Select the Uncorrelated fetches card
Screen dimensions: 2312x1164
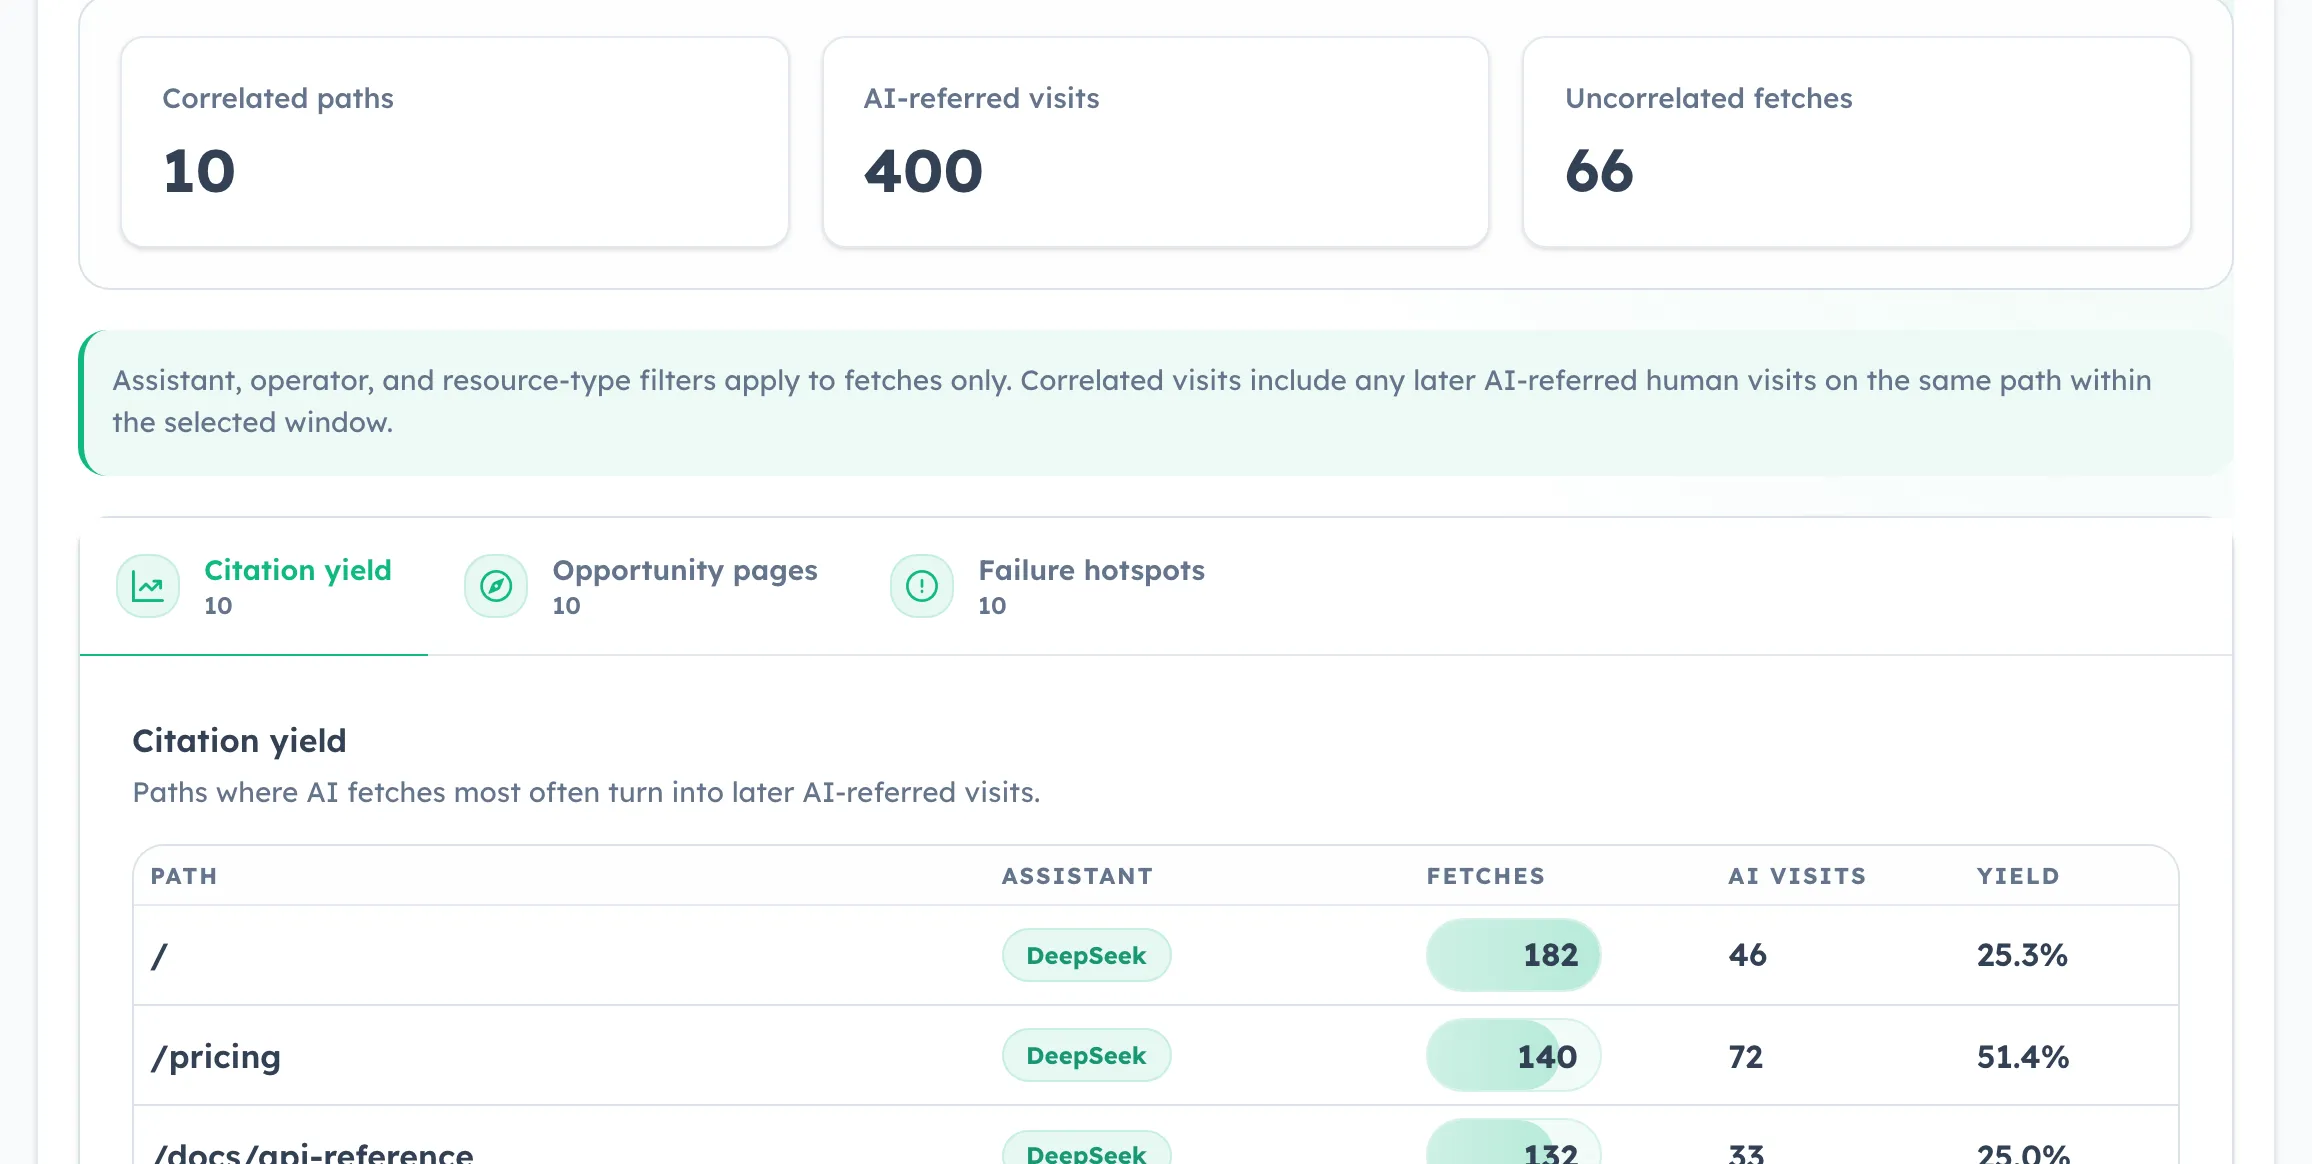[1857, 142]
